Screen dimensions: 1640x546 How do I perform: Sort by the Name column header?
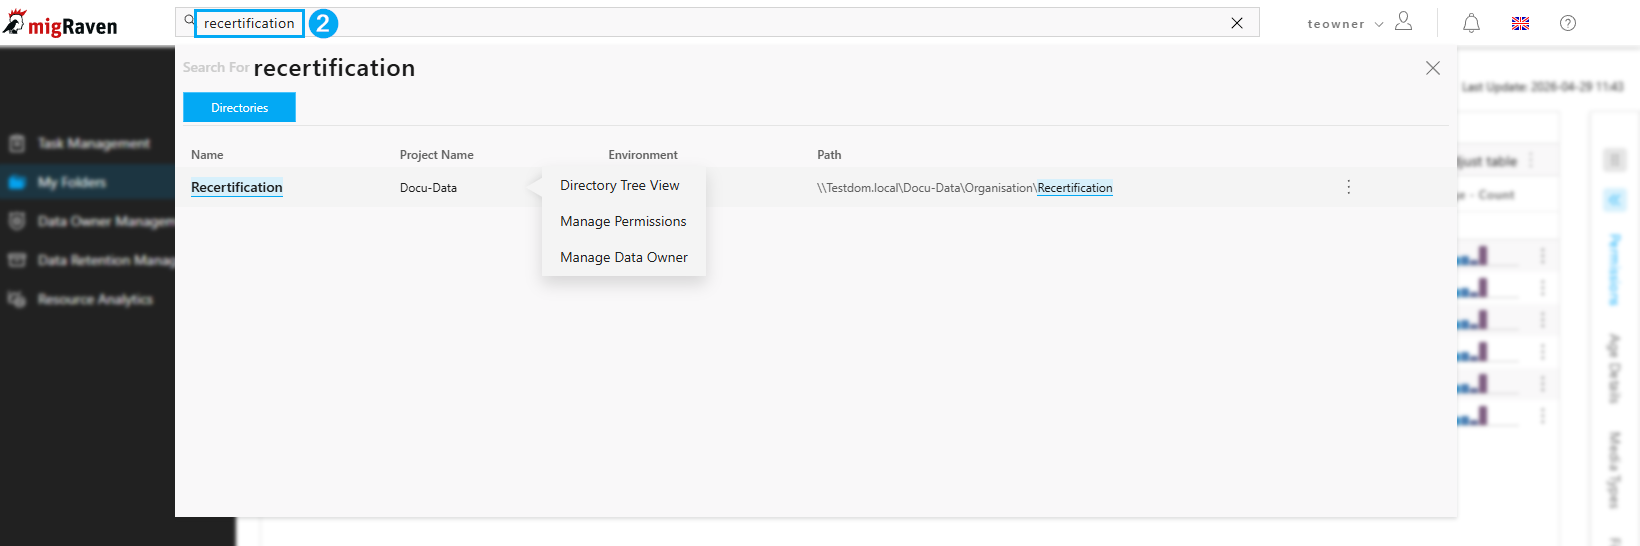(207, 155)
